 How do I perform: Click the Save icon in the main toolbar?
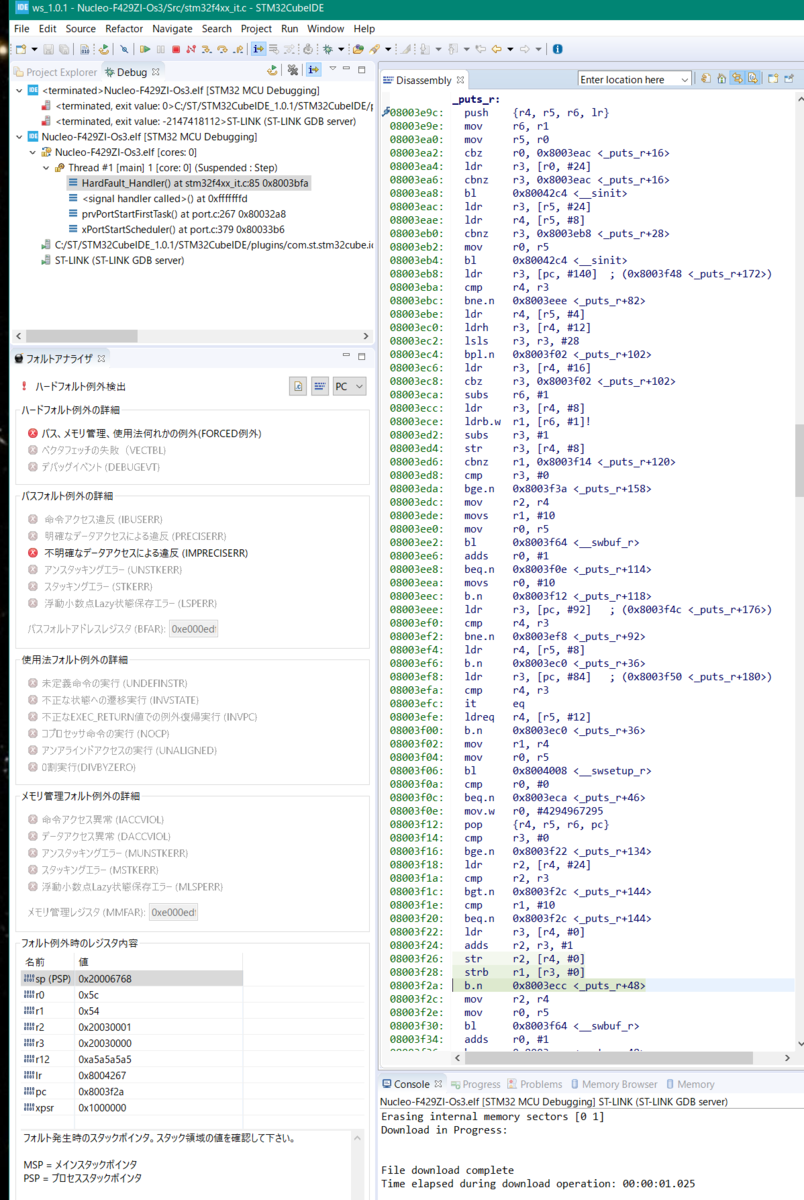pyautogui.click(x=48, y=48)
